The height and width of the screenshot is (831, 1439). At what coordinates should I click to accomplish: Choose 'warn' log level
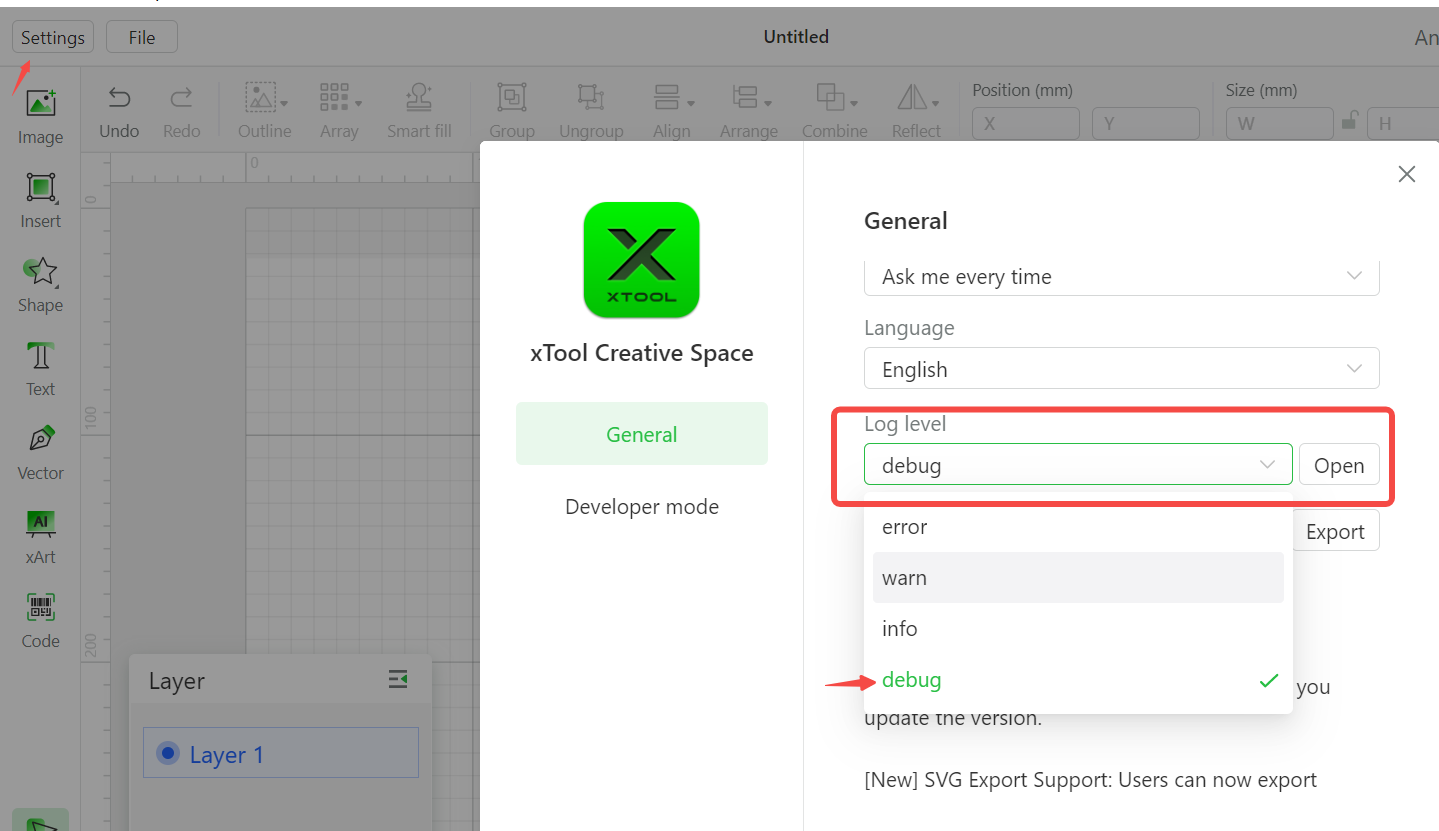point(1078,578)
